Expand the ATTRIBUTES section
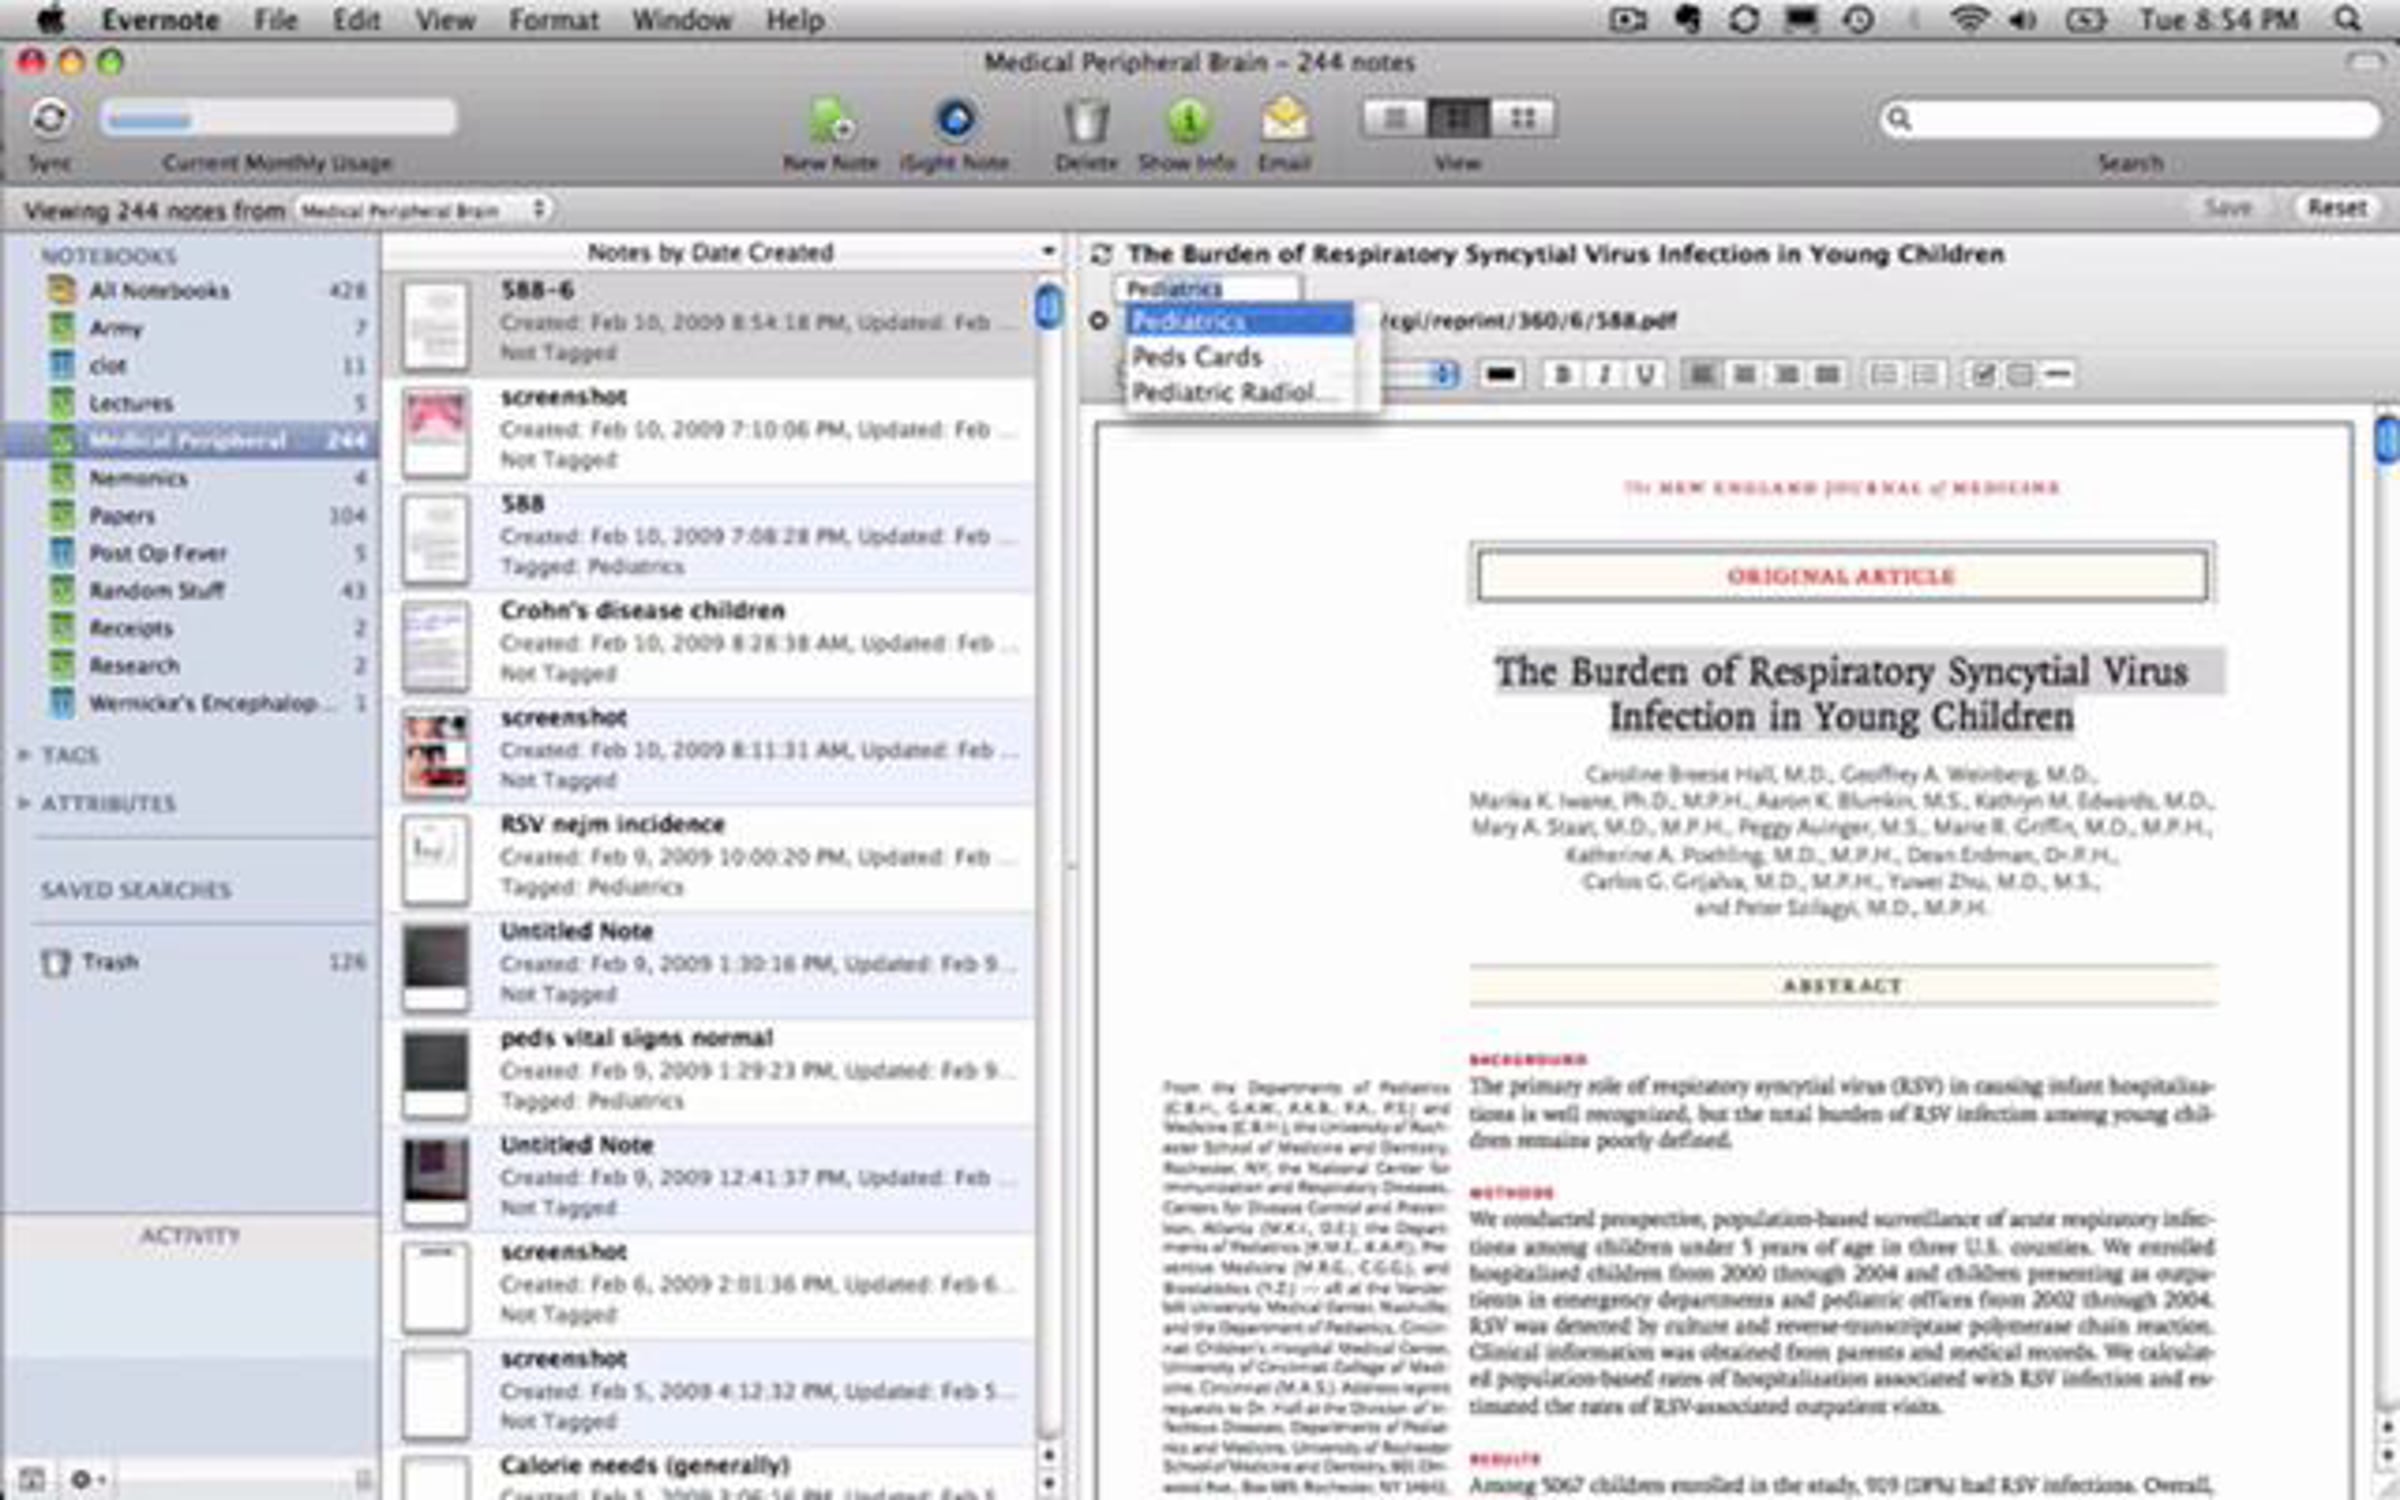The height and width of the screenshot is (1500, 2400). tap(24, 803)
